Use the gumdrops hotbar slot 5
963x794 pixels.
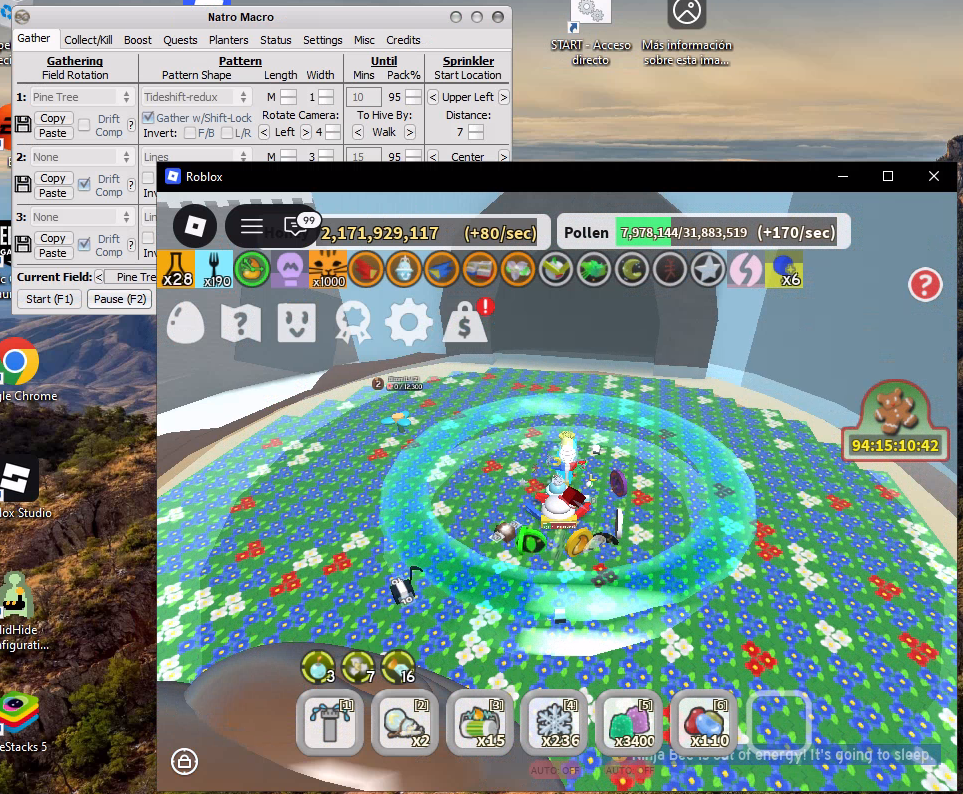pos(630,722)
